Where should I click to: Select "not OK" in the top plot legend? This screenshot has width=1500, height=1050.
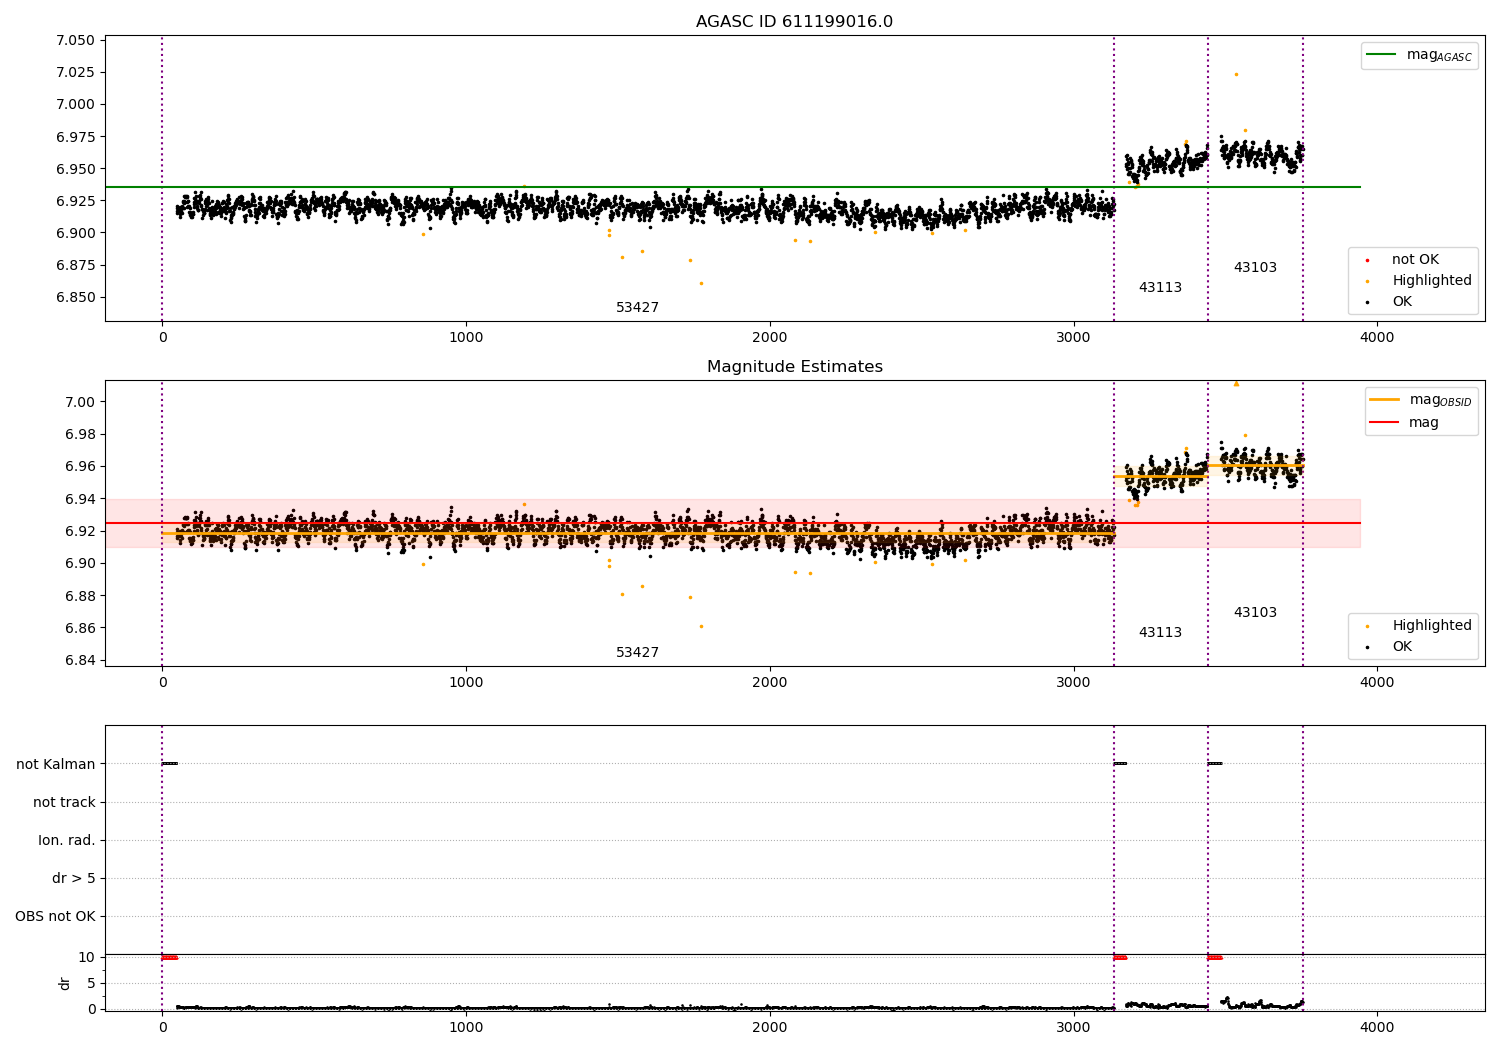(1415, 260)
